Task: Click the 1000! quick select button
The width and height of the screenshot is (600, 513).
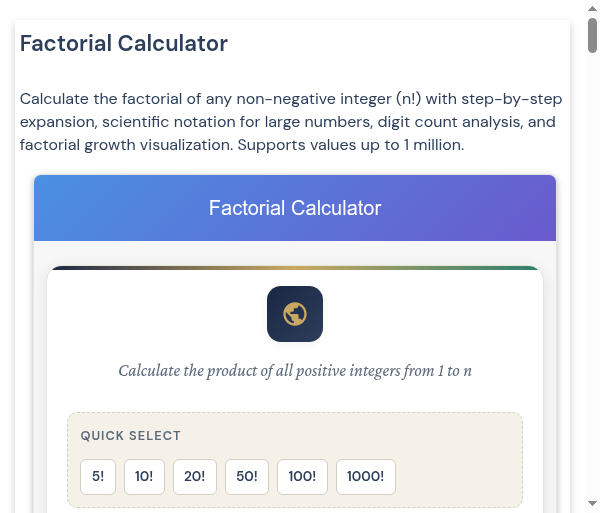Action: [x=366, y=477]
